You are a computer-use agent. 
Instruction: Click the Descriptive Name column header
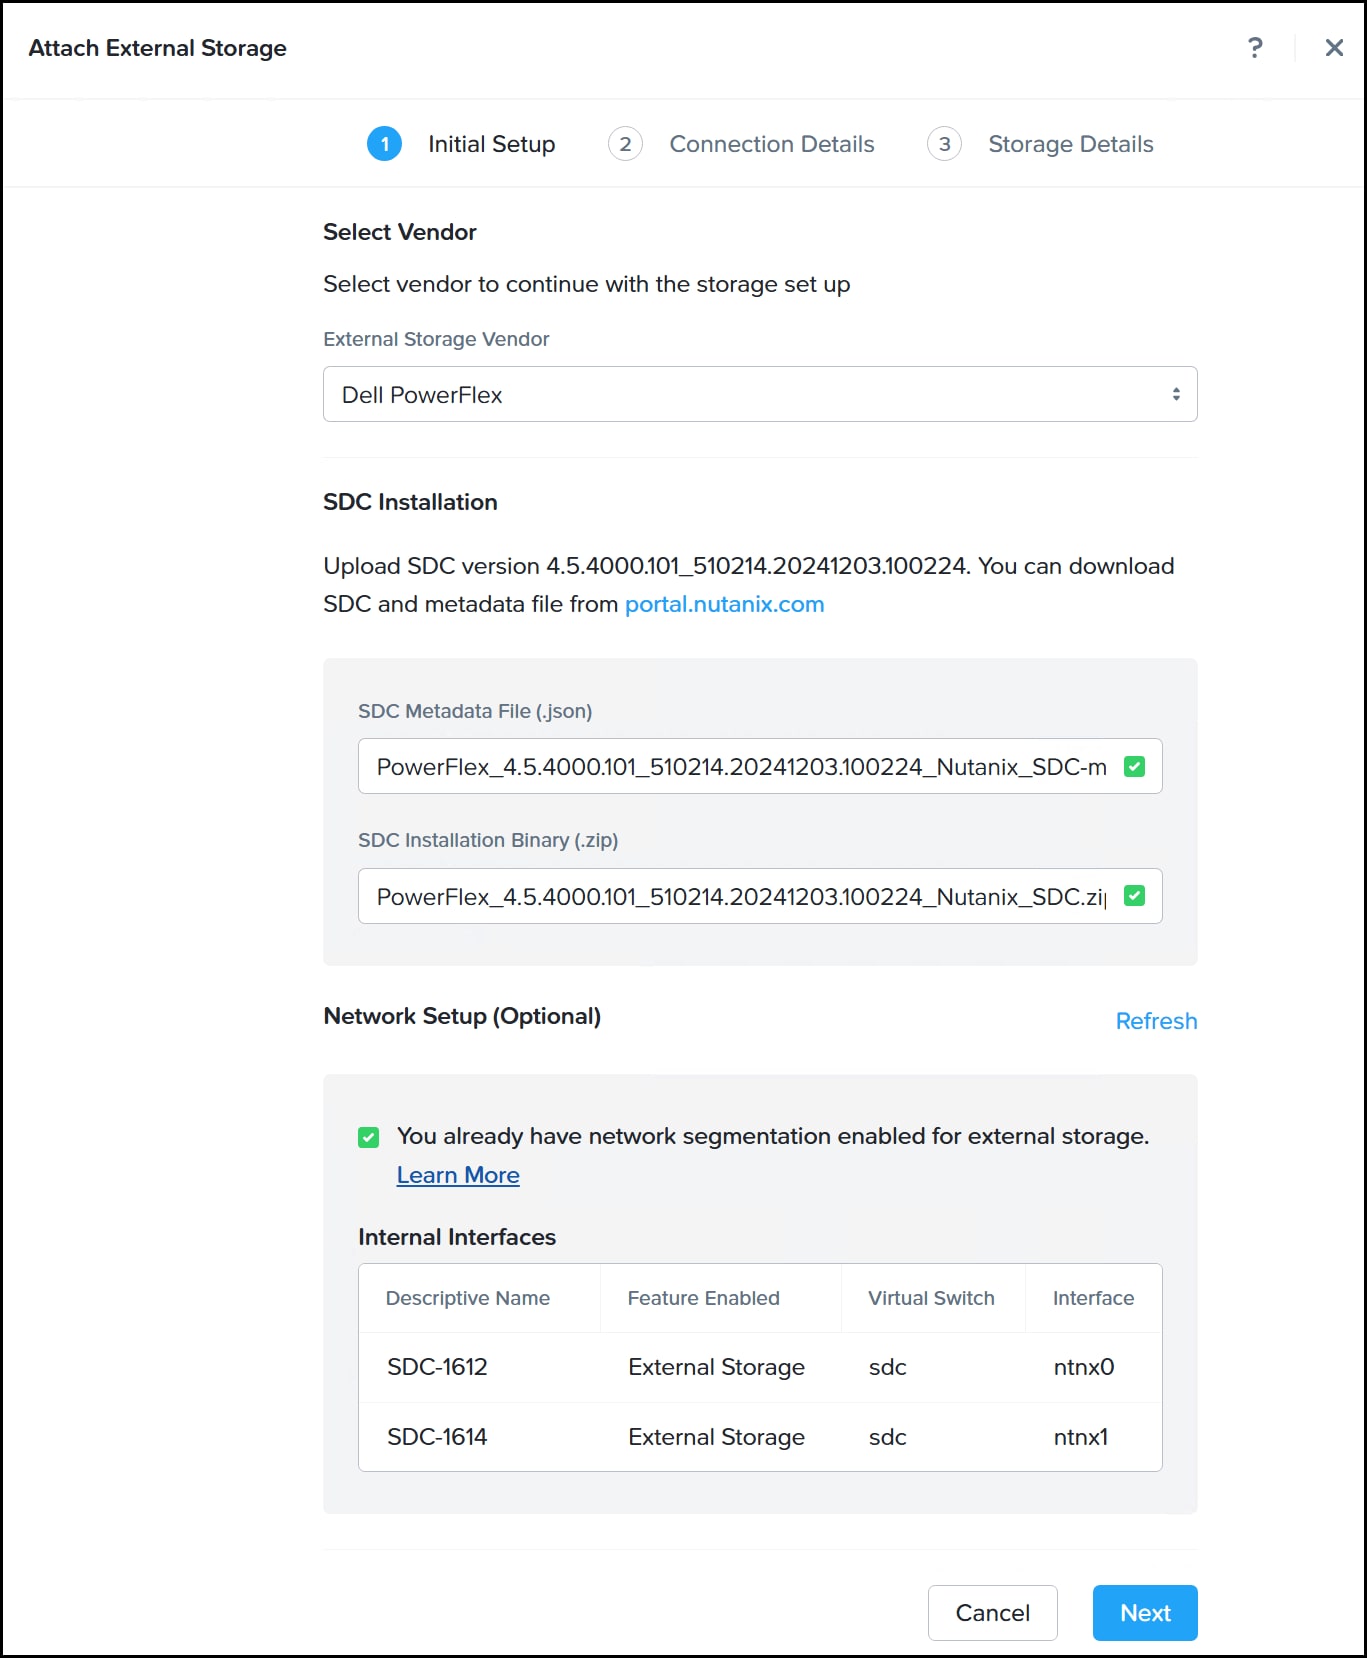click(468, 1298)
